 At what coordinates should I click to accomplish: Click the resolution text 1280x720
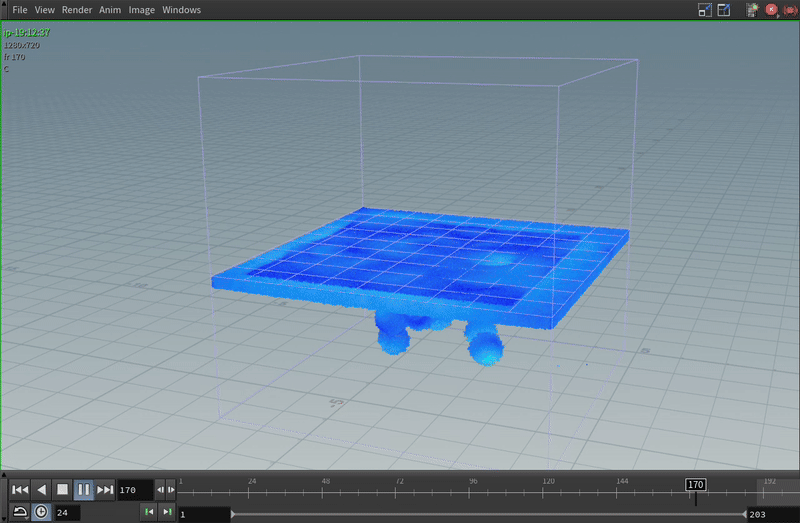tap(22, 45)
